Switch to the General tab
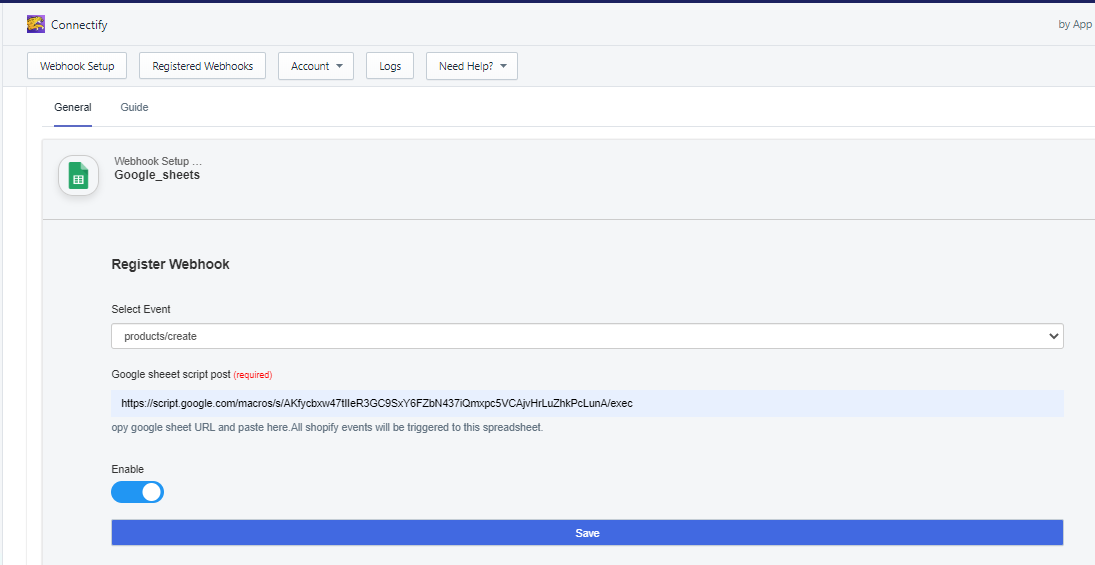Screen dimensions: 1095x565 pos(73,107)
